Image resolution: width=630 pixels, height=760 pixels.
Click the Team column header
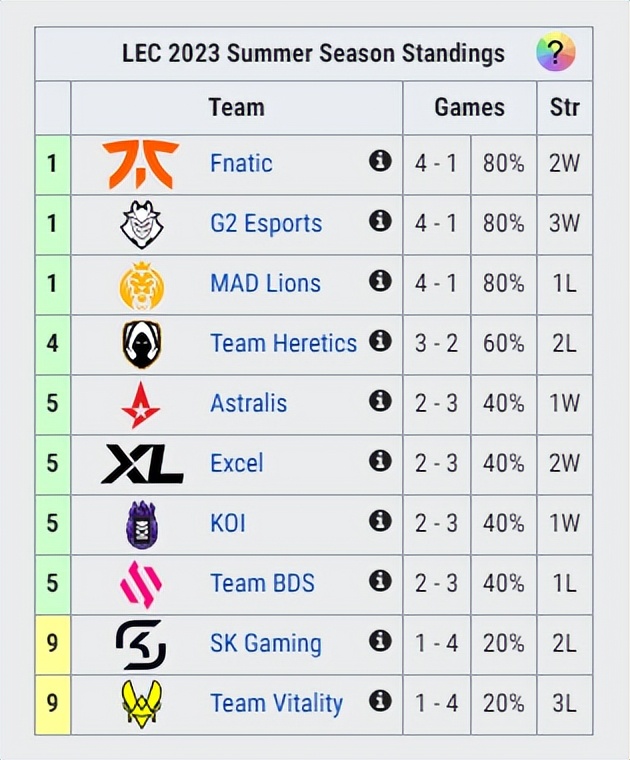pyautogui.click(x=236, y=107)
